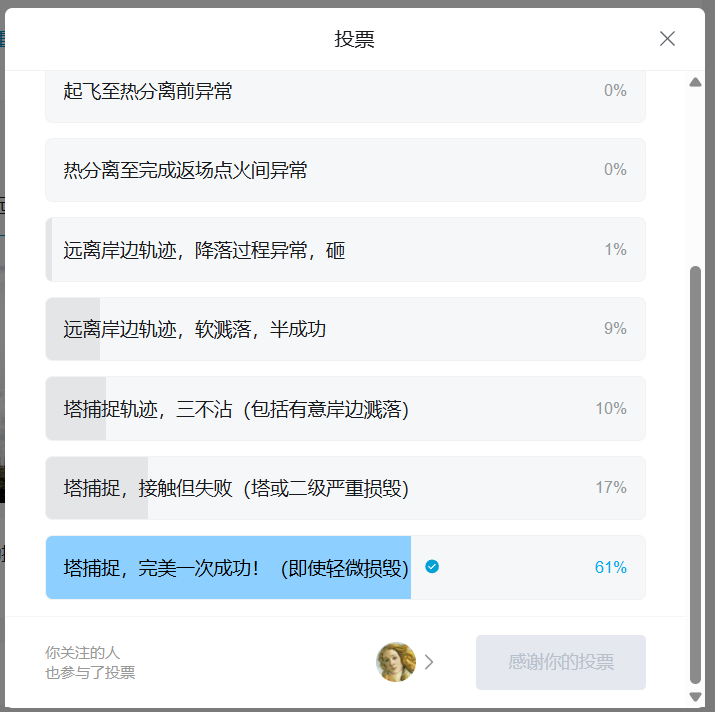Viewport: 715px width, 712px height.
Task: Select option 起飞至热分离前异常
Action: tap(345, 97)
